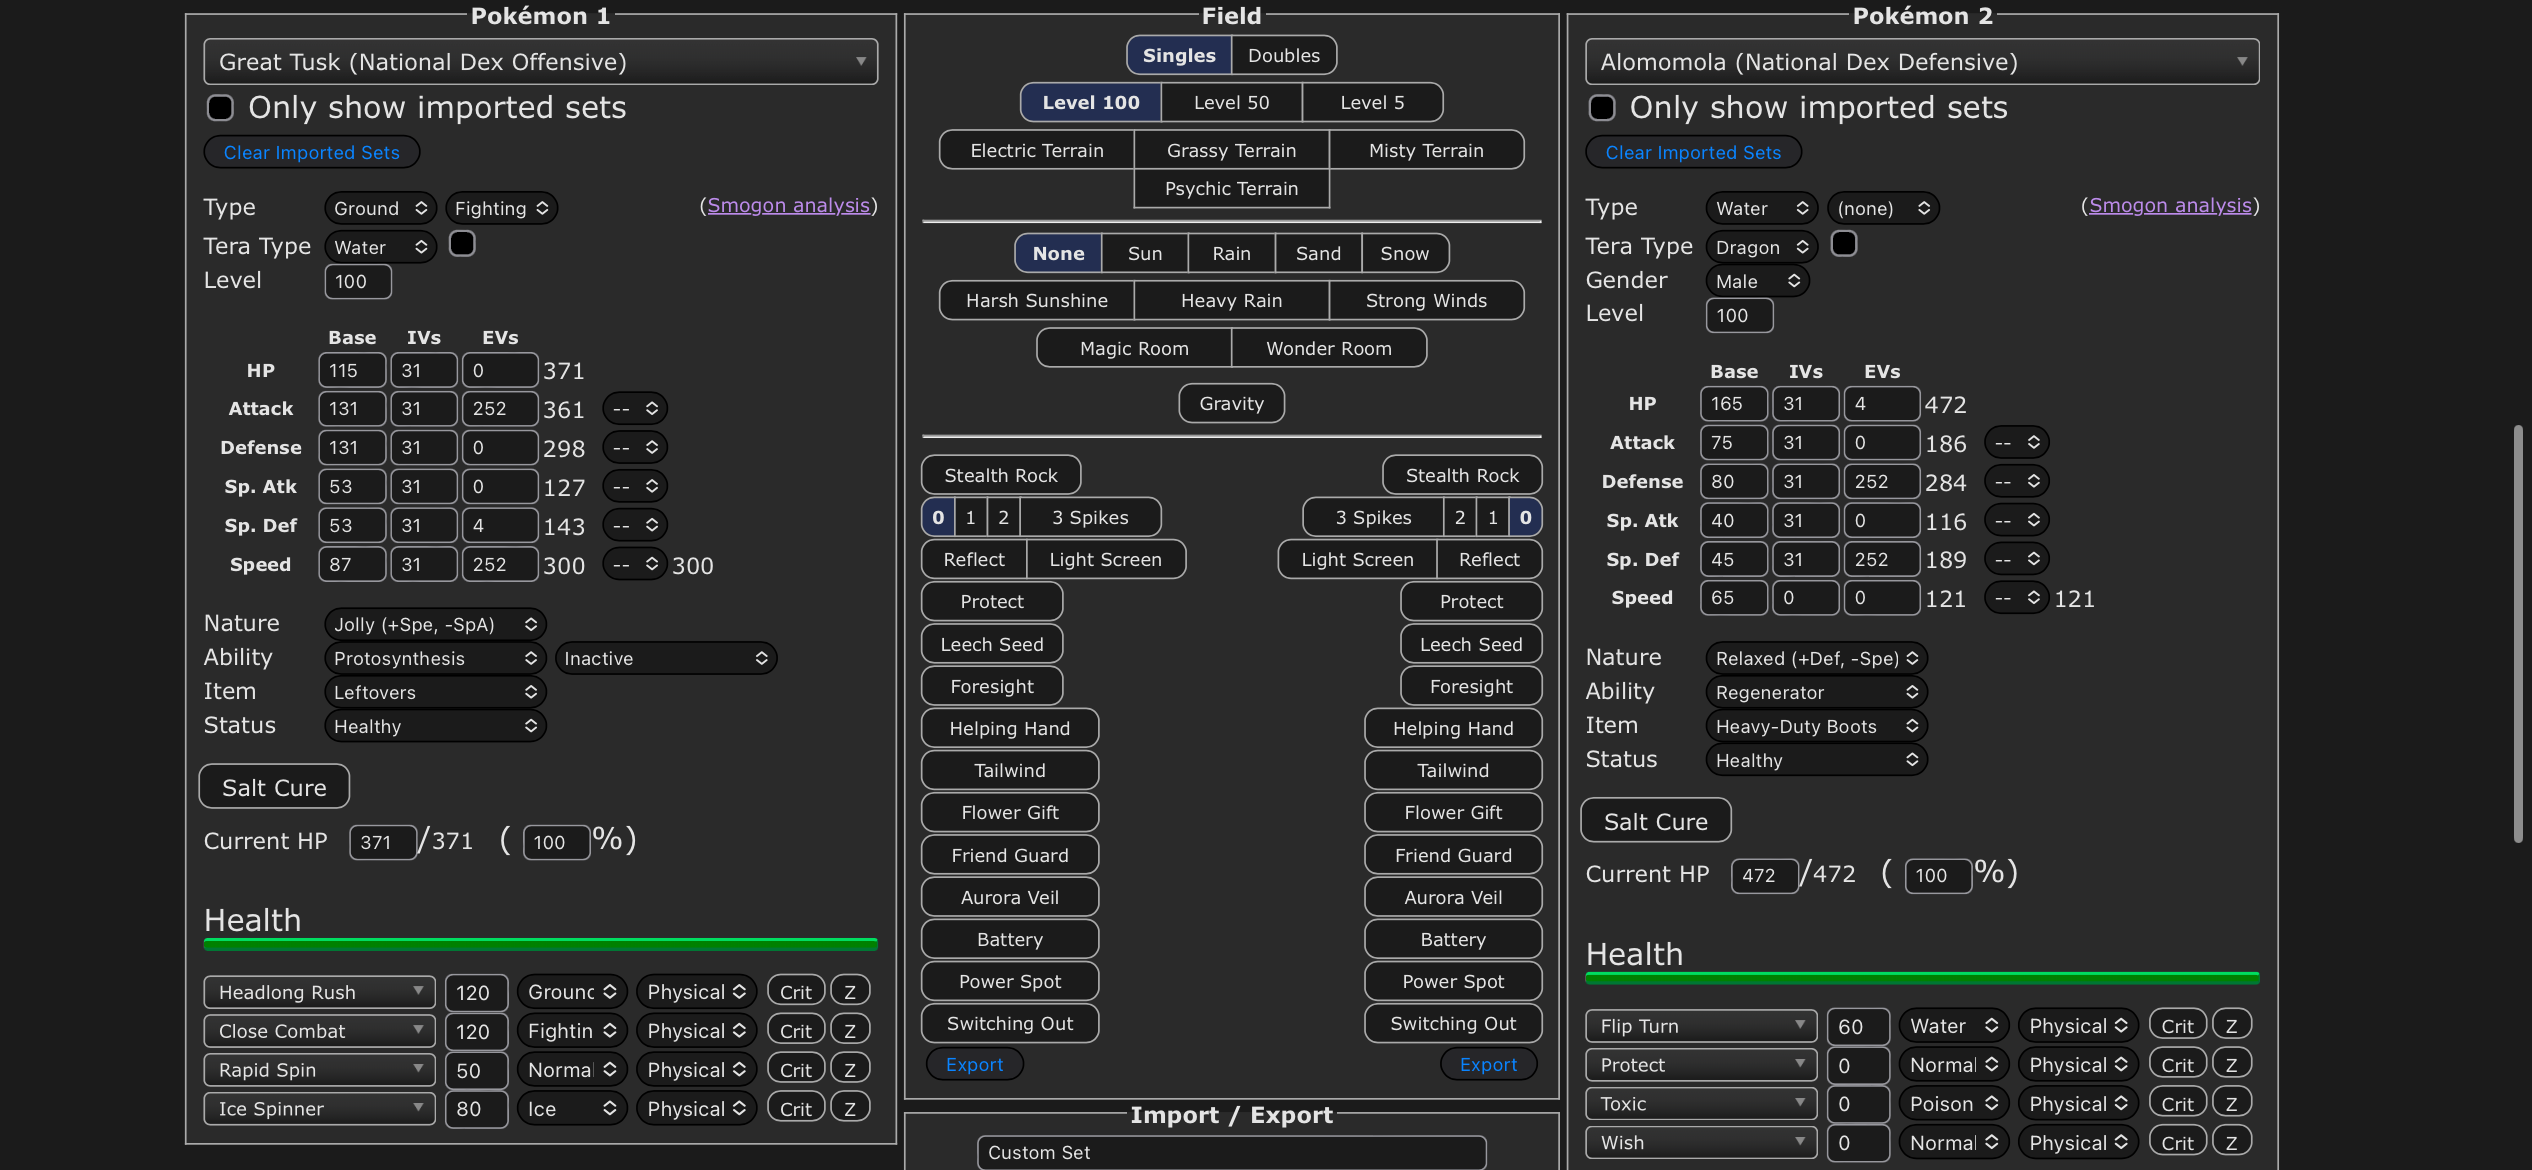This screenshot has height=1170, width=2532.
Task: Select Level 5 option
Action: 1372,102
